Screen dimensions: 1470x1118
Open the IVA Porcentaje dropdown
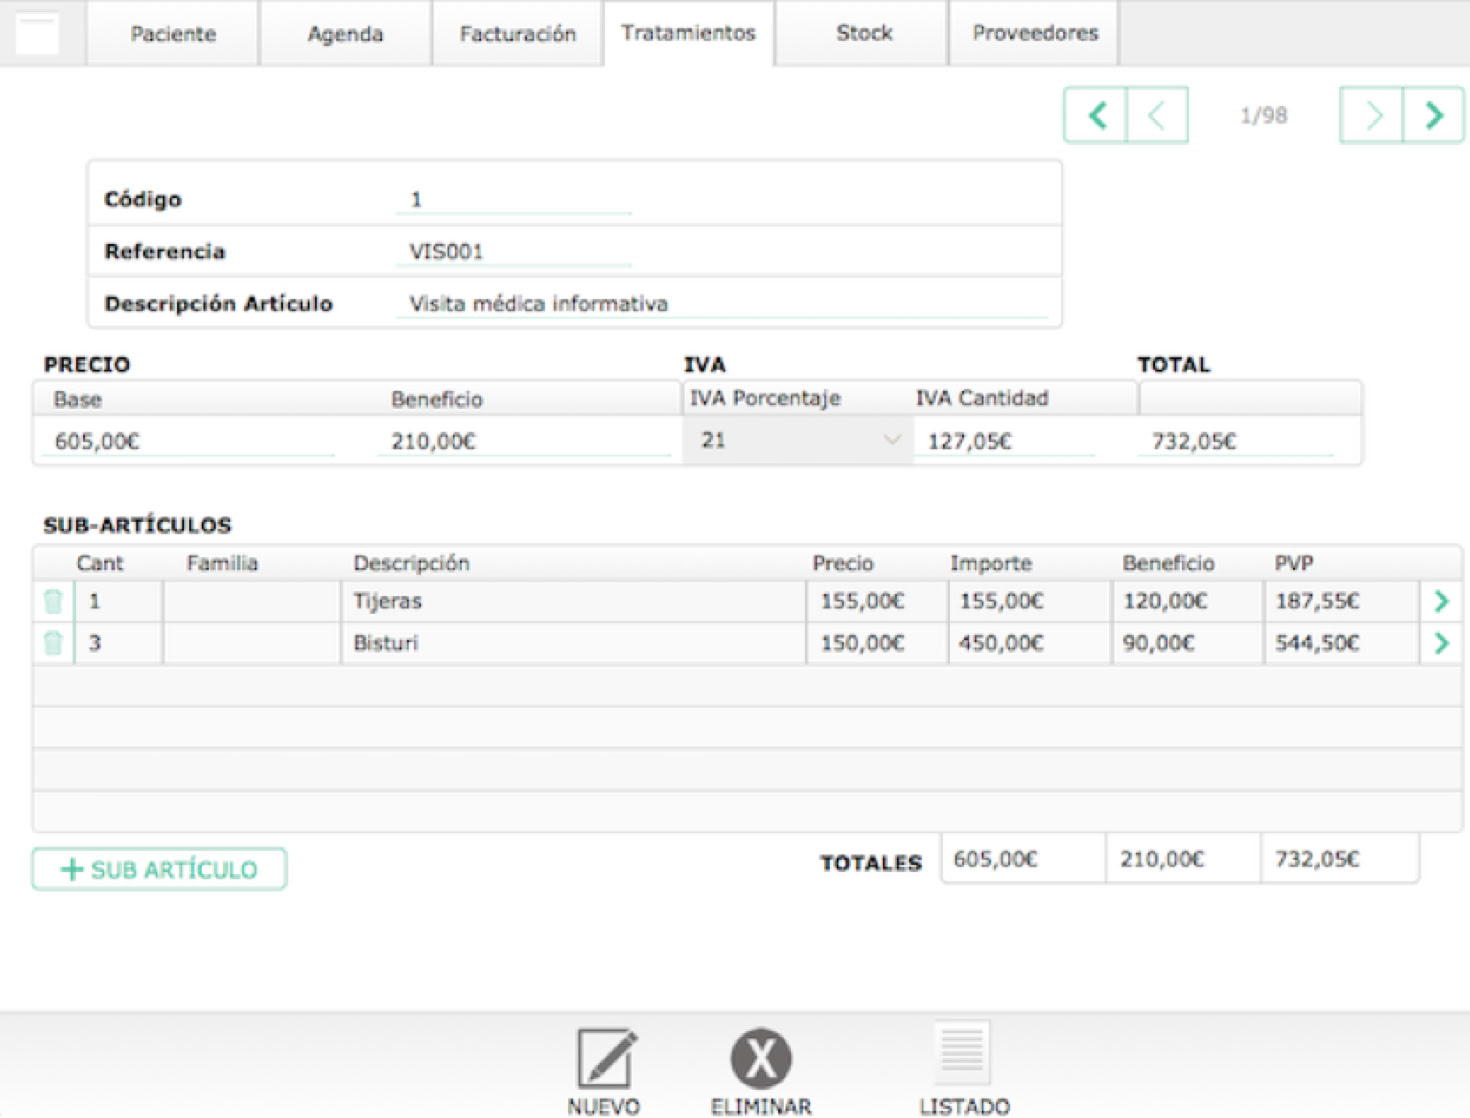(x=798, y=440)
